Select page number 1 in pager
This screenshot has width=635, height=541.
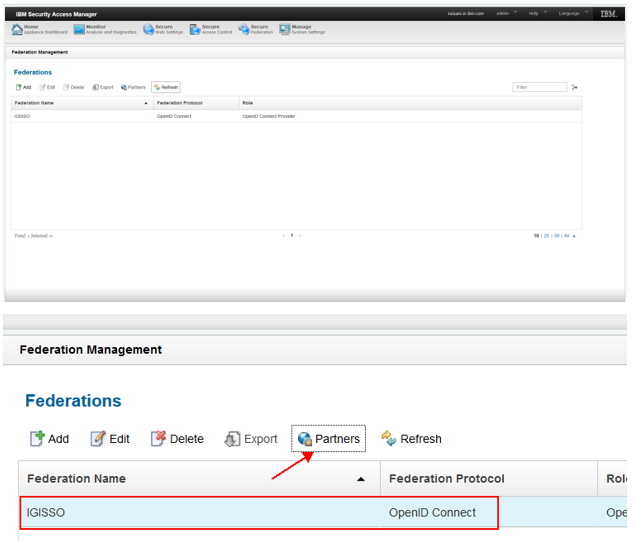292,235
